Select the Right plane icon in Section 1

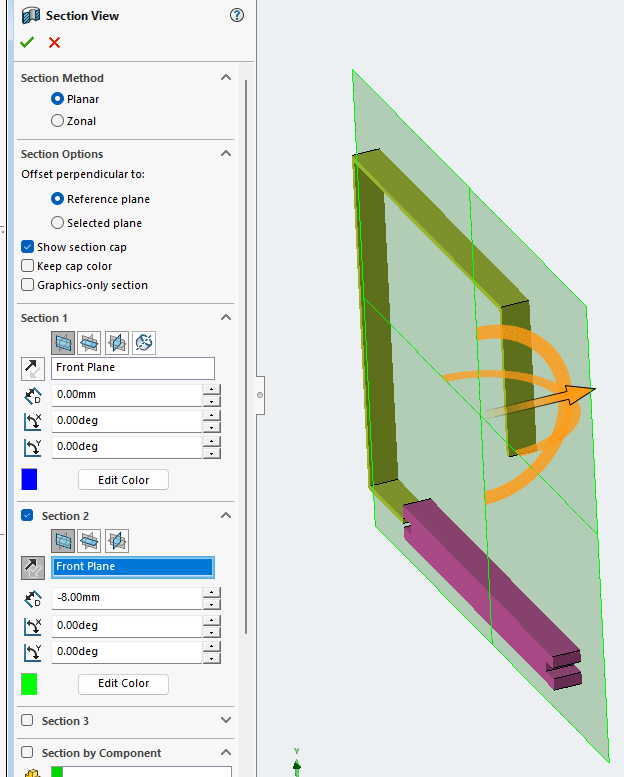coord(116,343)
